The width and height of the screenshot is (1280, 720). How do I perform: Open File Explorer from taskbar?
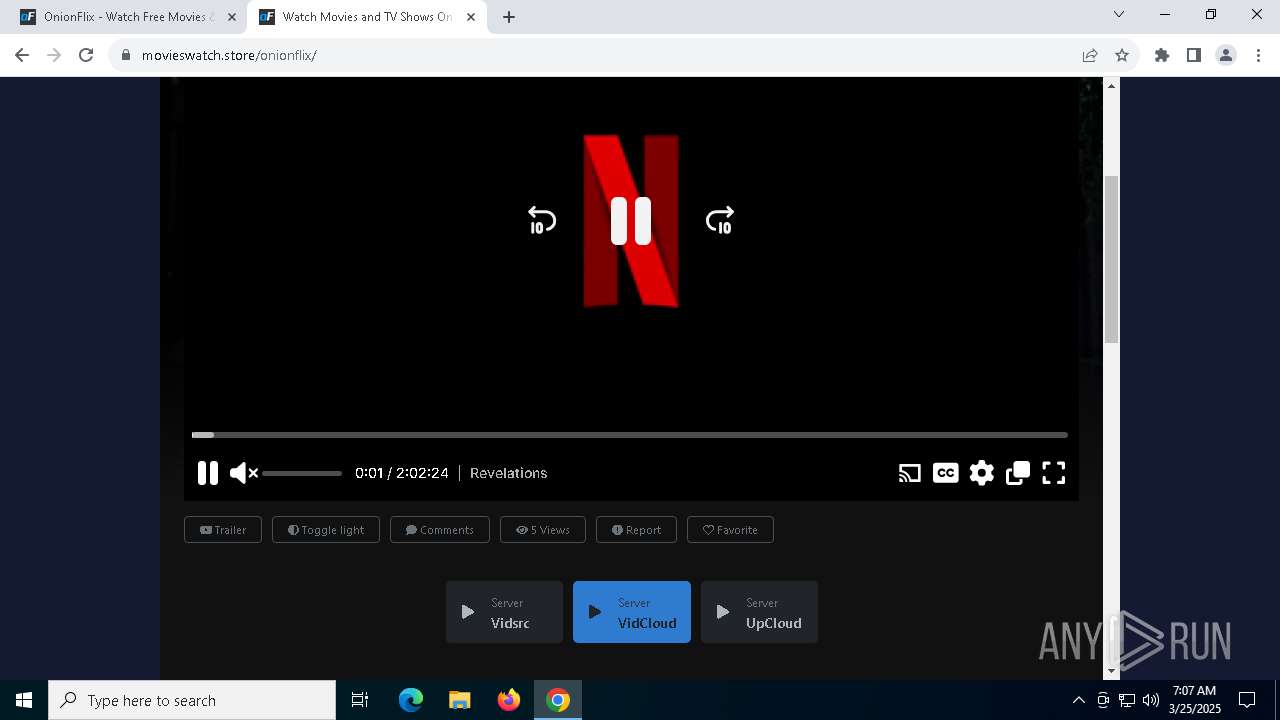pyautogui.click(x=460, y=700)
